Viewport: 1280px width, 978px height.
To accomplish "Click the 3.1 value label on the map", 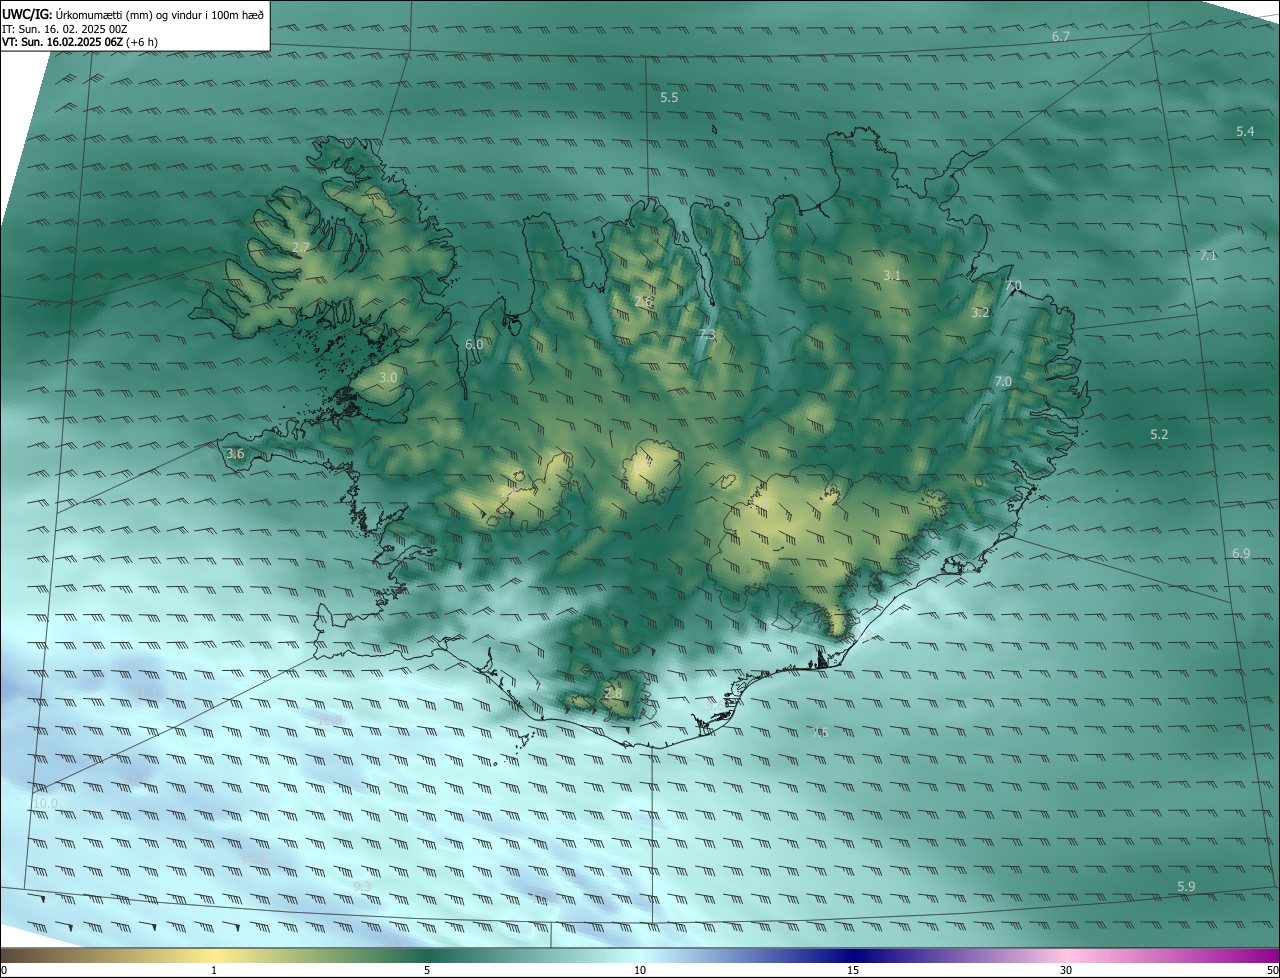I will pyautogui.click(x=892, y=275).
